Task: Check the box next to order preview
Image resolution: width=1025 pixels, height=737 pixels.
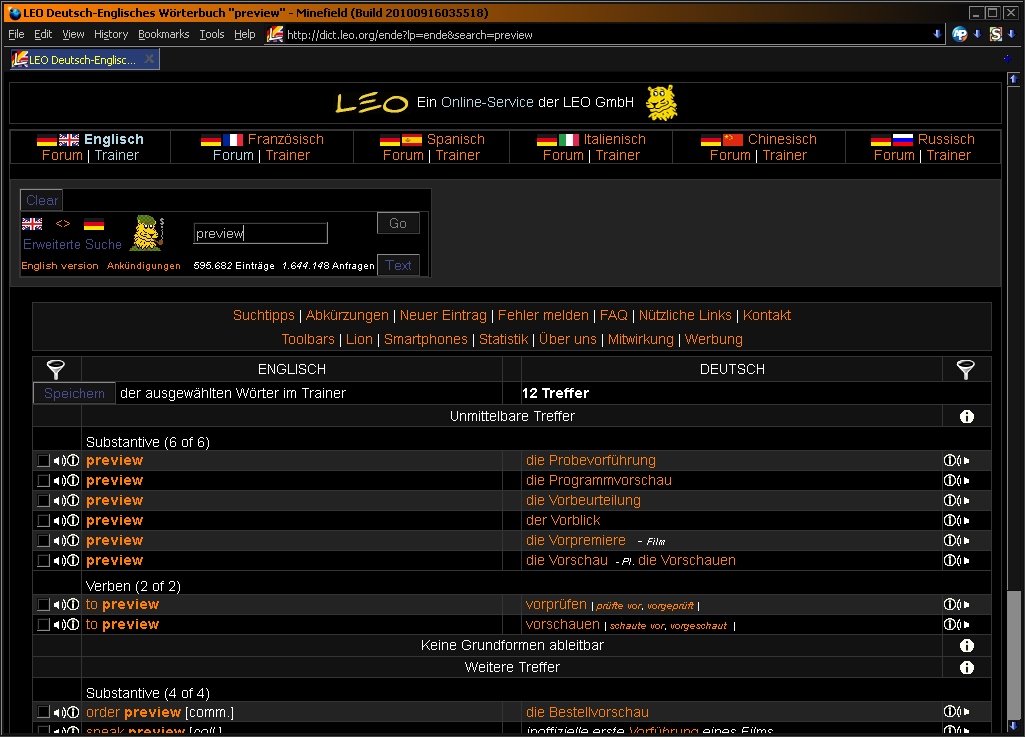Action: (41, 713)
